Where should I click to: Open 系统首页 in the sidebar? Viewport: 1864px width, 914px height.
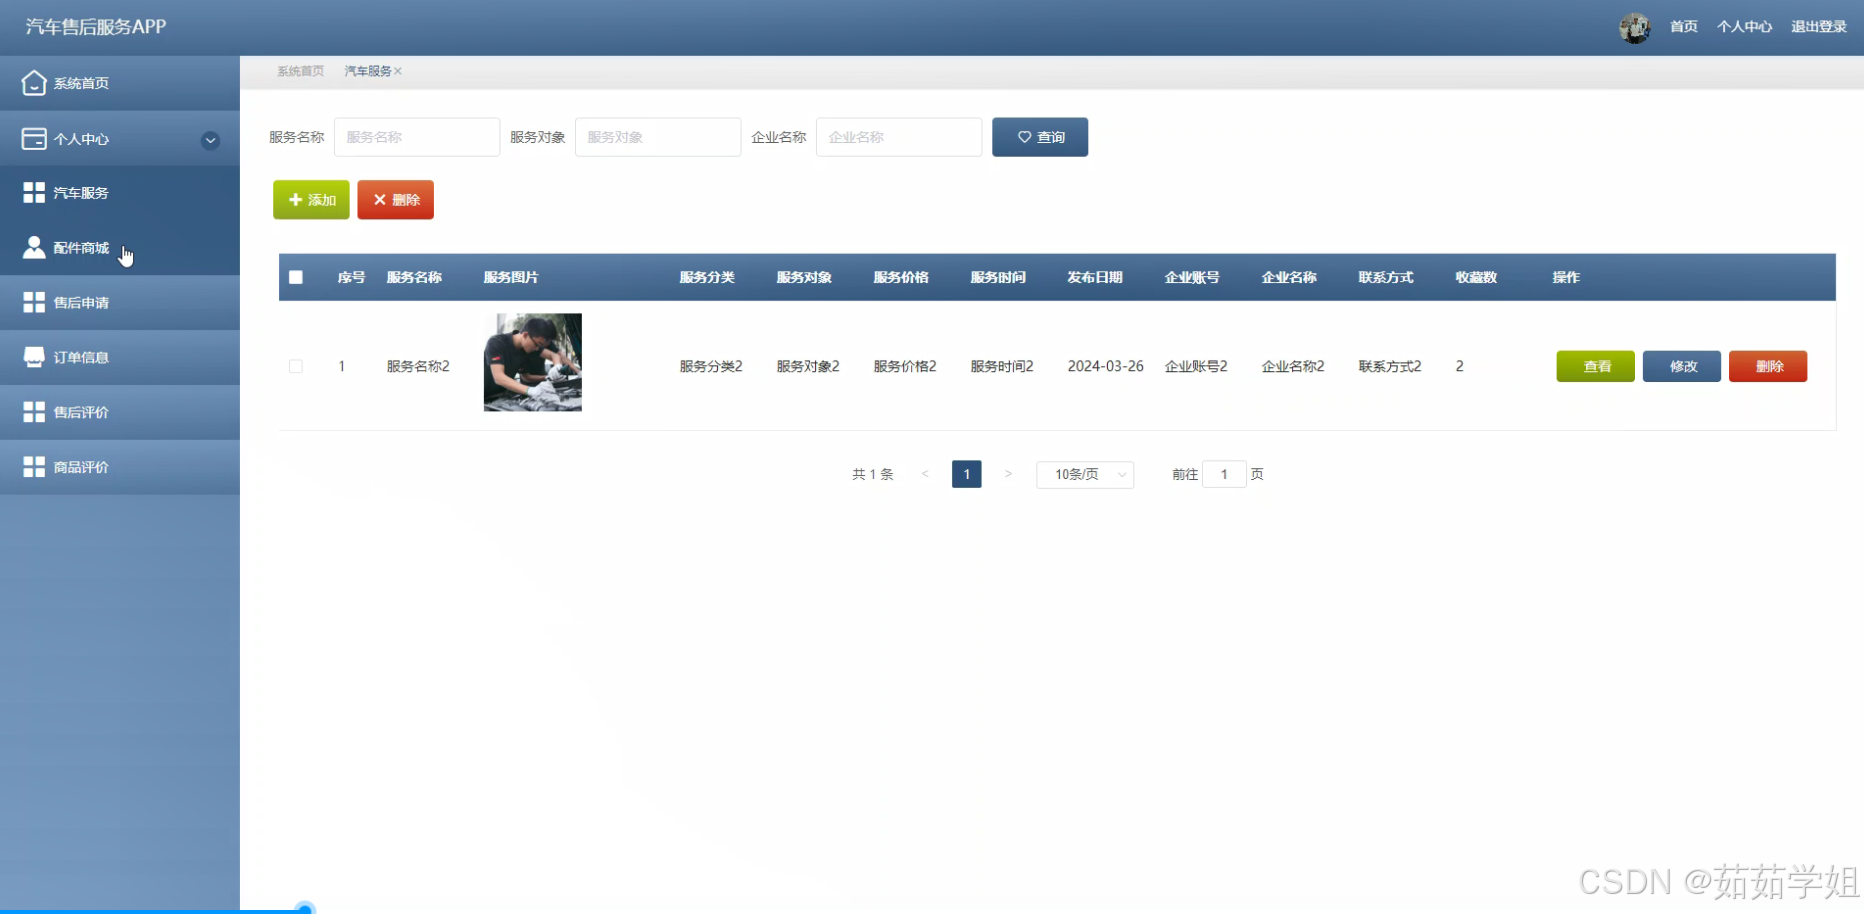120,83
